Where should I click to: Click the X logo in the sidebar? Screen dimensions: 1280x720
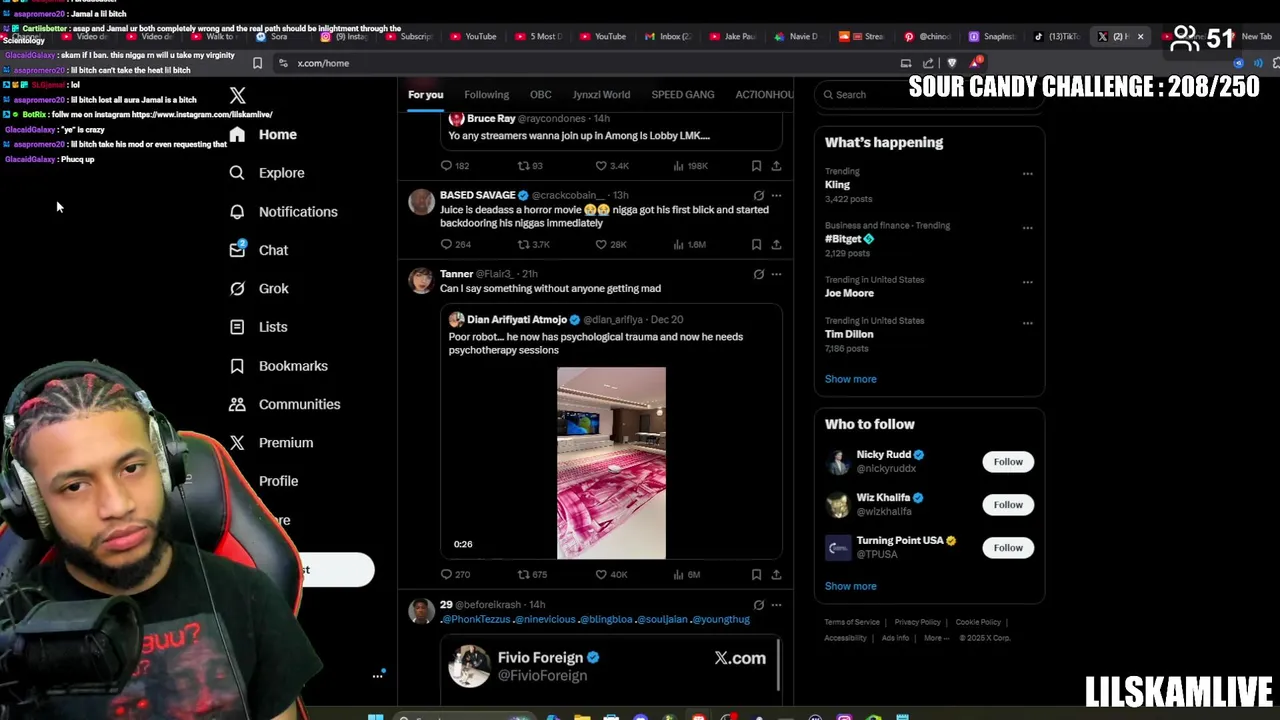pyautogui.click(x=237, y=96)
